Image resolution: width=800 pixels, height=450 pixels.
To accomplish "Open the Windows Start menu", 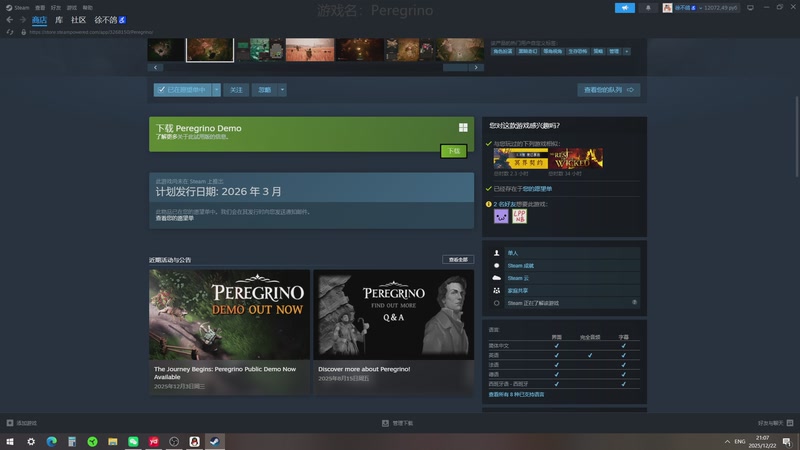I will click(x=10, y=441).
